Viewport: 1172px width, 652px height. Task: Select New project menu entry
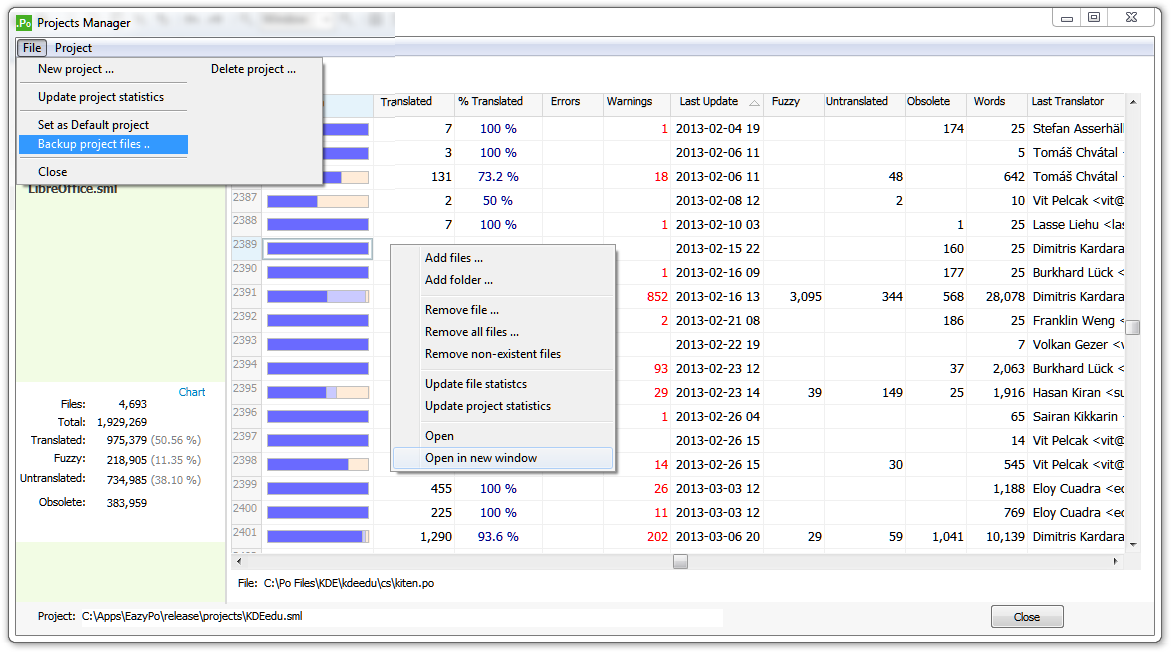click(76, 69)
